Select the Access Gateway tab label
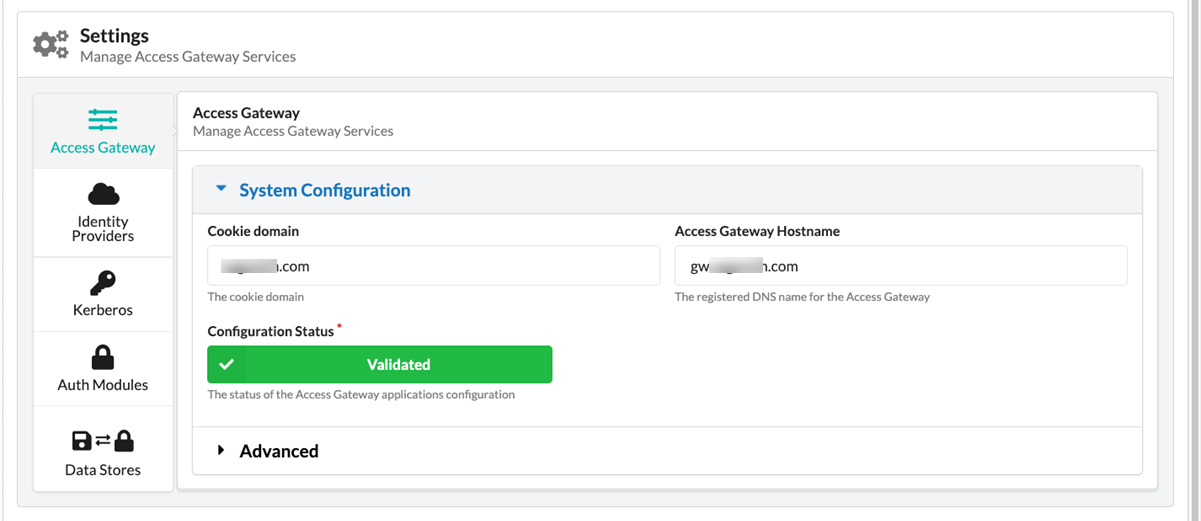The width and height of the screenshot is (1201, 521). pyautogui.click(x=103, y=148)
